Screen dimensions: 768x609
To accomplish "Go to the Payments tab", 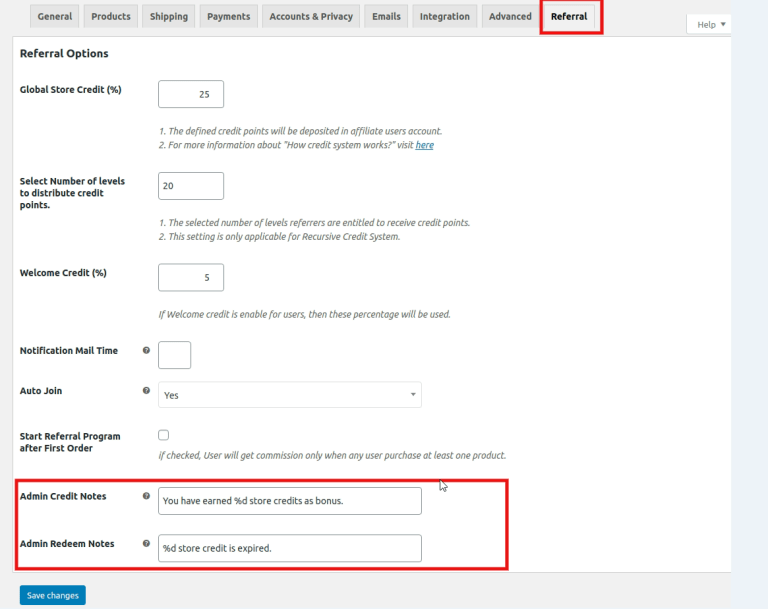I will (x=228, y=17).
